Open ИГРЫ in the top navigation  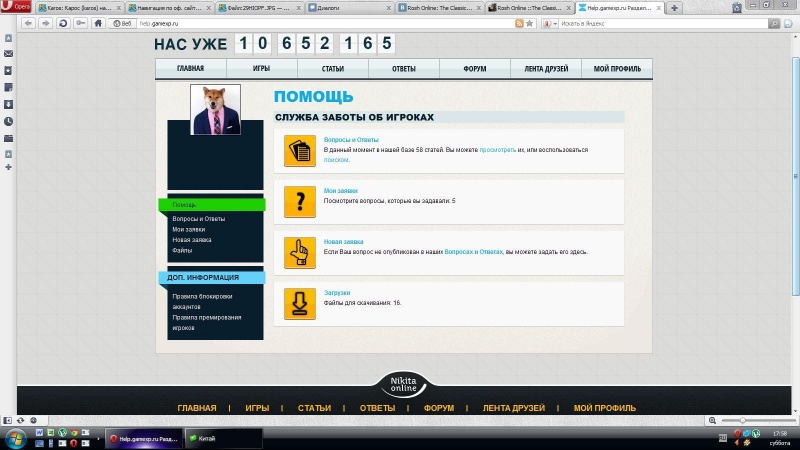click(261, 69)
